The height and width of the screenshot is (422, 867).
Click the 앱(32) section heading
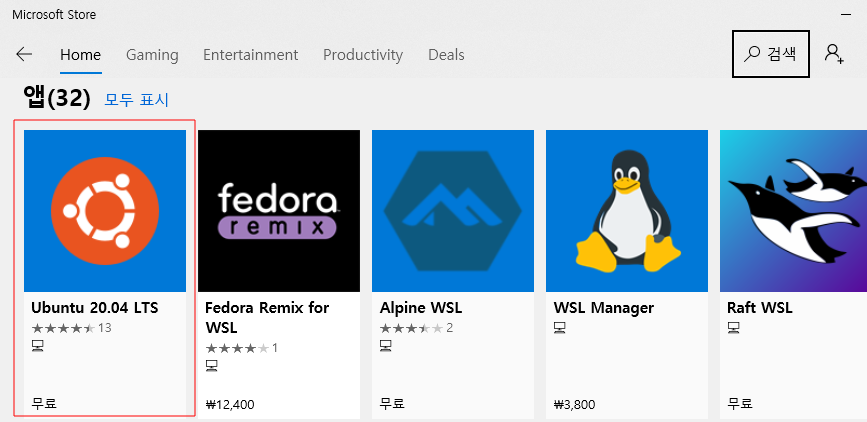[x=56, y=98]
